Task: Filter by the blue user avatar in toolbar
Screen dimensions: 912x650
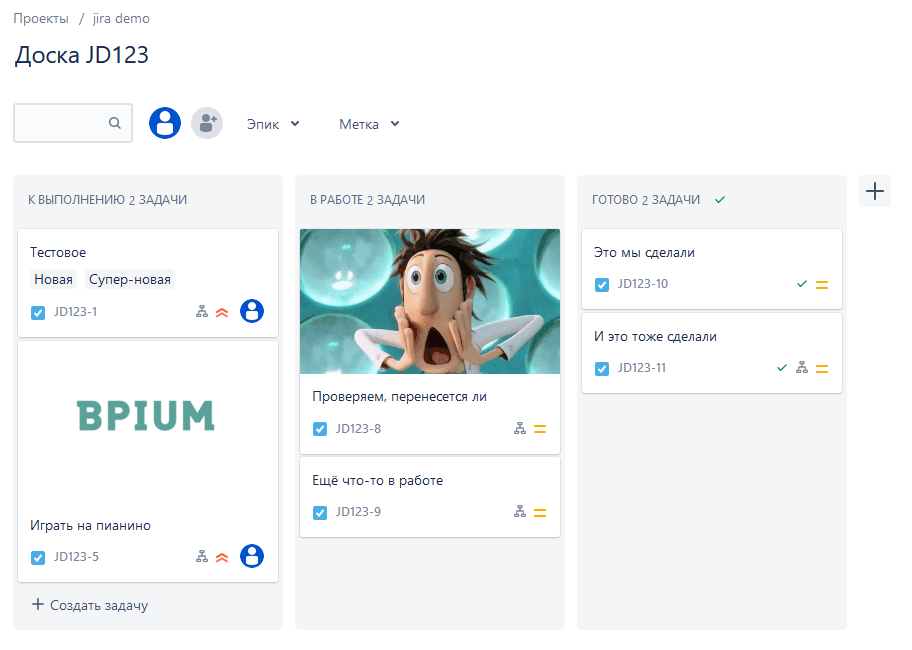Action: pyautogui.click(x=165, y=123)
